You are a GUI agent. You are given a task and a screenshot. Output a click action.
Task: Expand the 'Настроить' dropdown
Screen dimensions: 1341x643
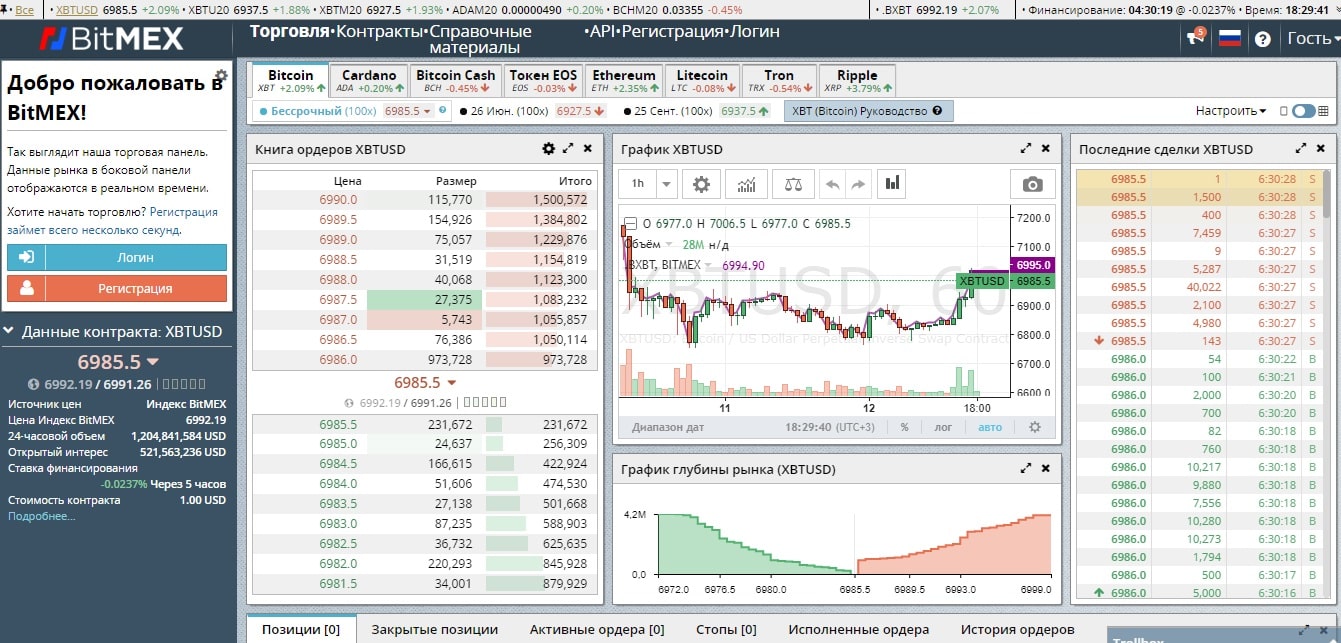coord(1231,111)
